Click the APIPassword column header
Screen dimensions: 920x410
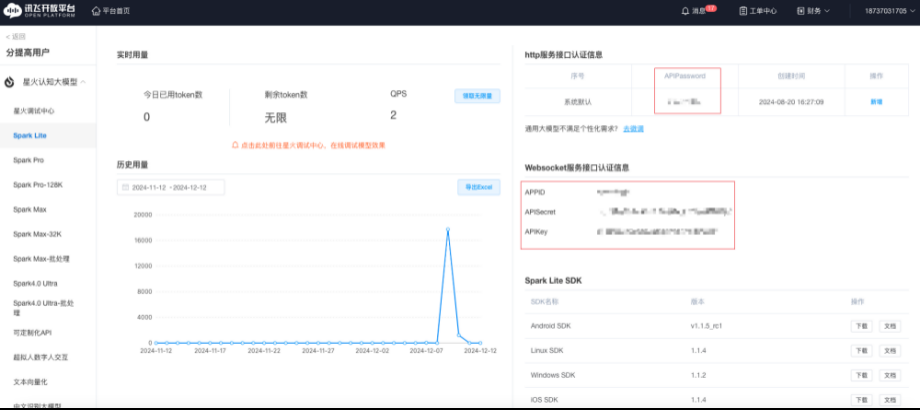tap(685, 76)
